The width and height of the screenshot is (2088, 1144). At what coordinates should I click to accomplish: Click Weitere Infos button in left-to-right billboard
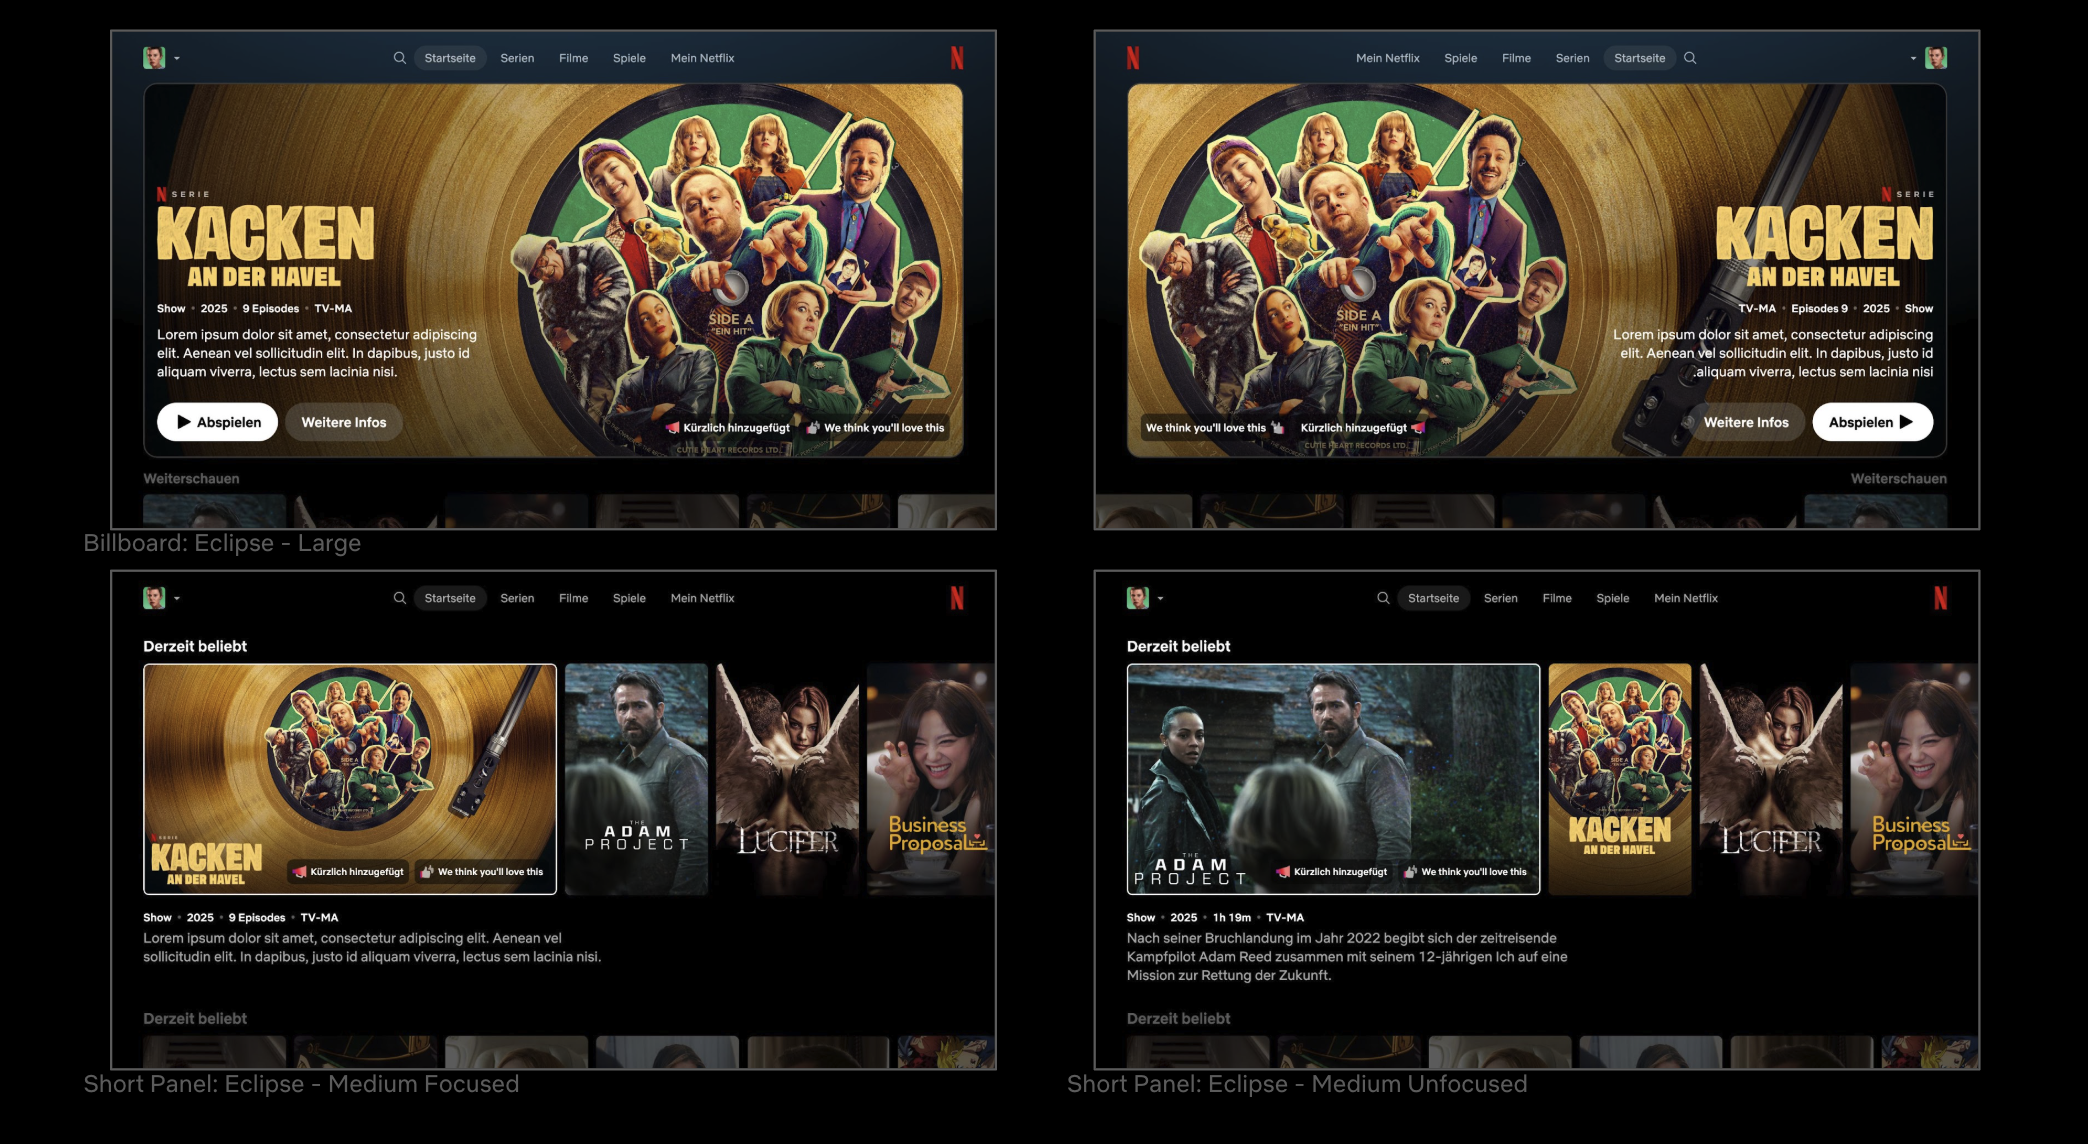point(344,422)
